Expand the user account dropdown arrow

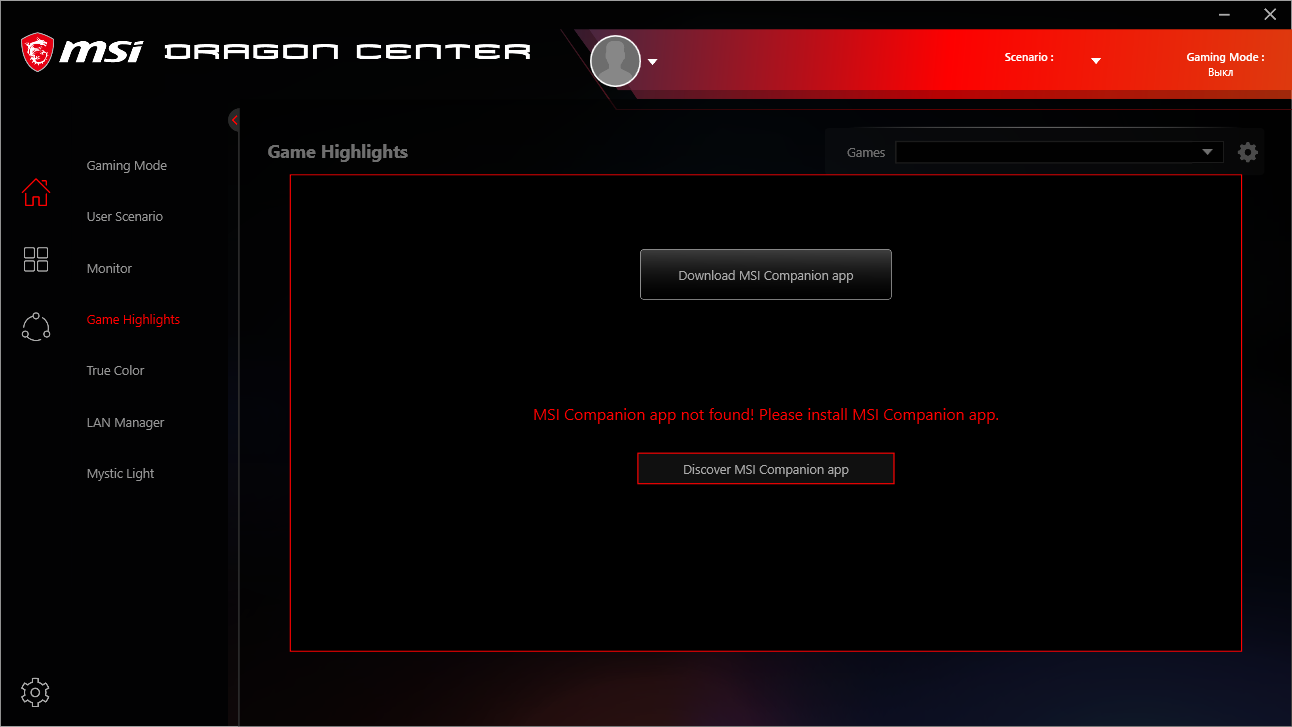[x=653, y=62]
